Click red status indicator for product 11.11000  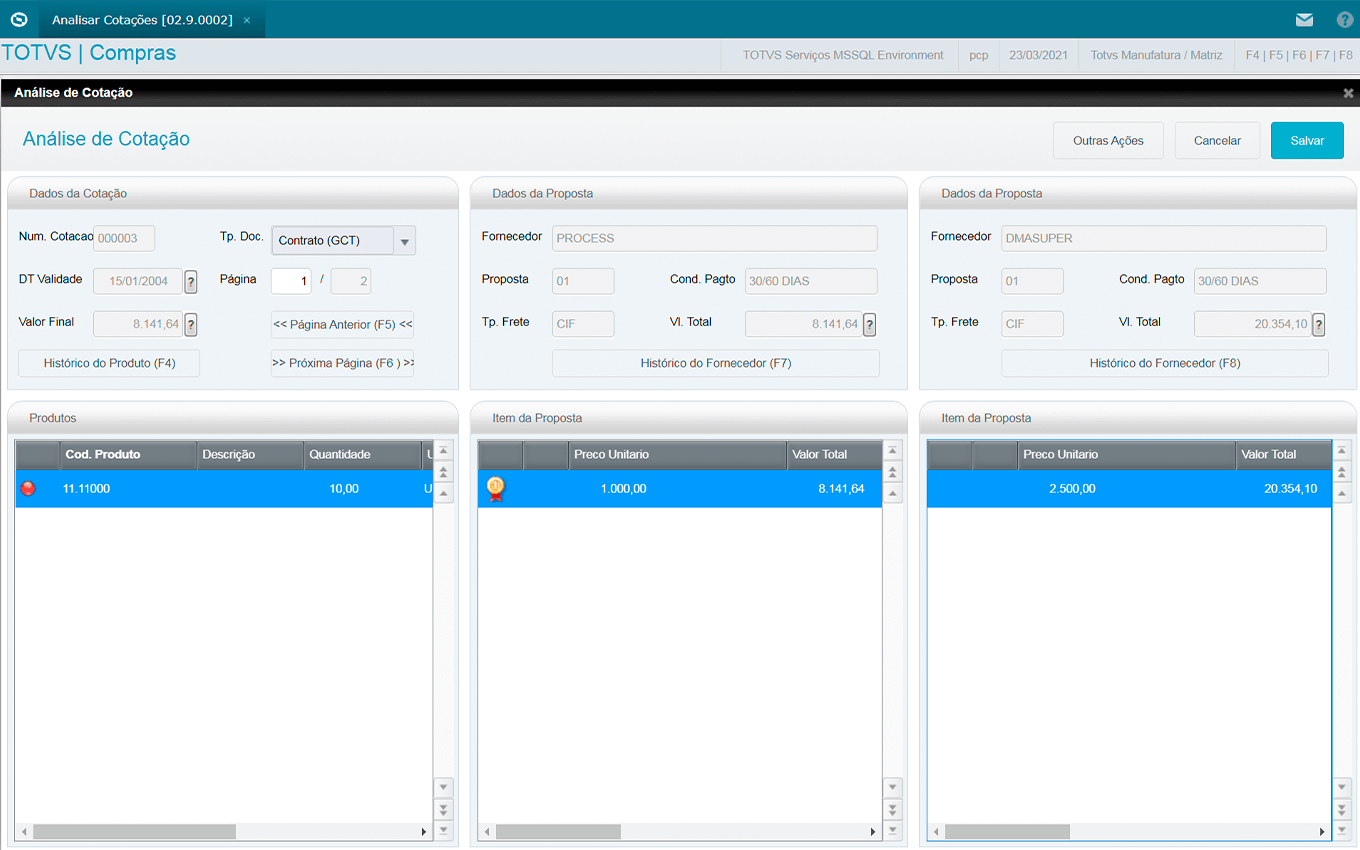28,489
